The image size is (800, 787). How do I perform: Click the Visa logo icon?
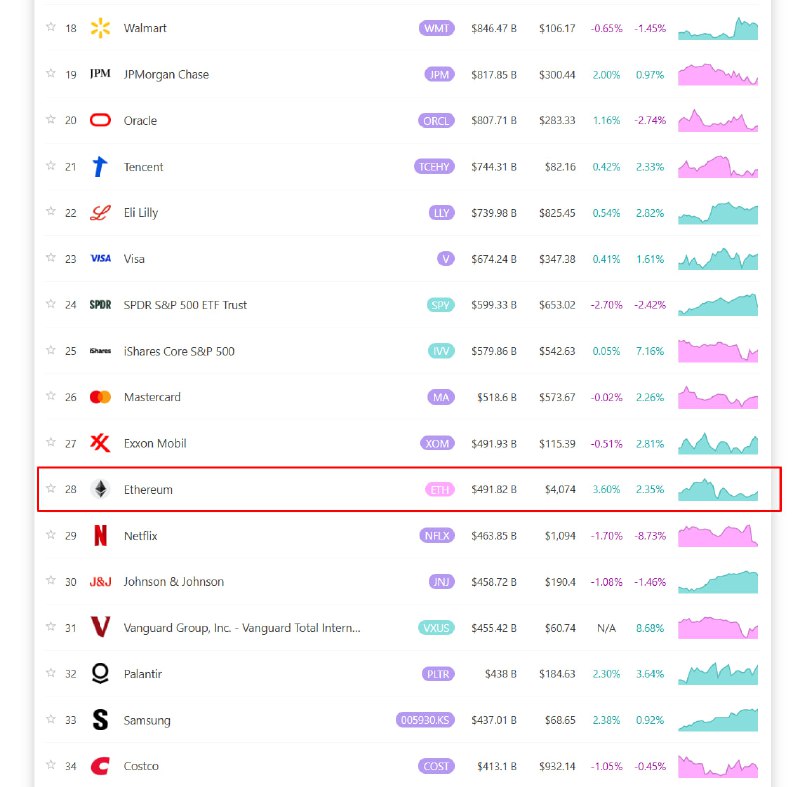coord(99,258)
